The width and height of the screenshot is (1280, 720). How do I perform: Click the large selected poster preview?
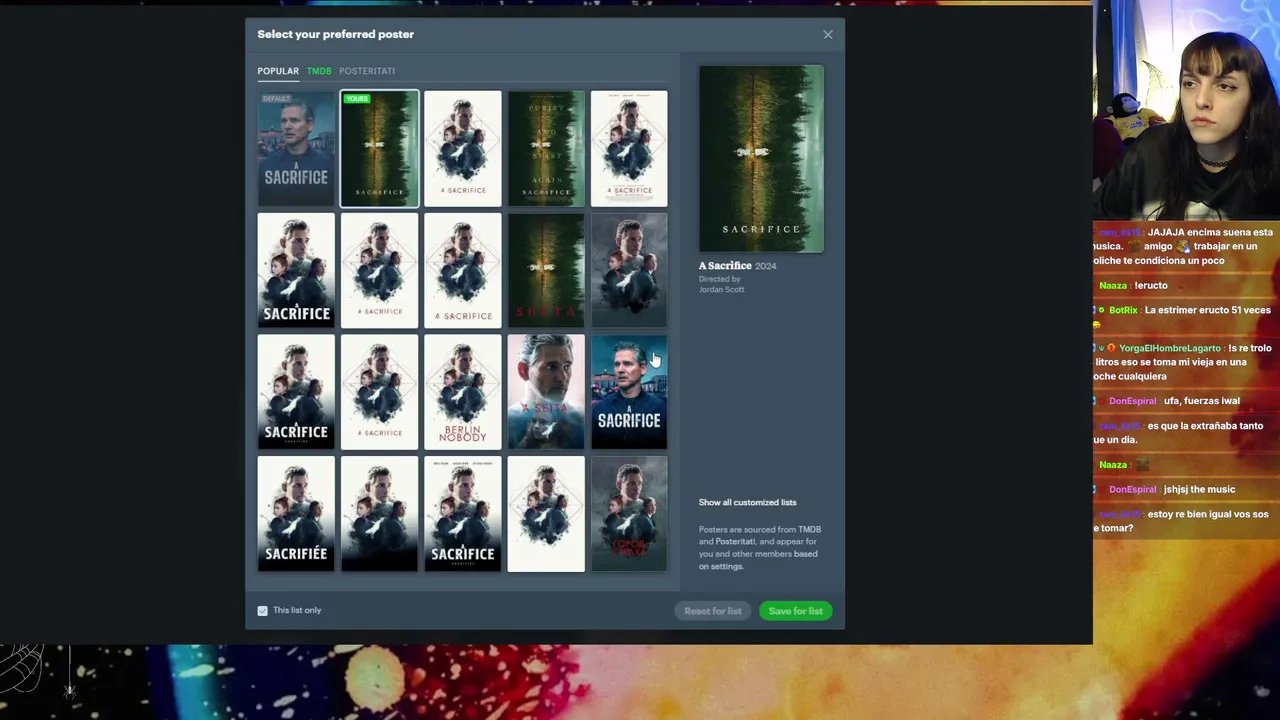point(761,159)
